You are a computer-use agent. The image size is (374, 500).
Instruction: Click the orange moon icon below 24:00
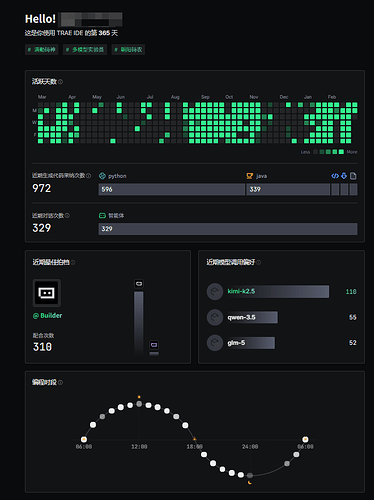pos(250,482)
